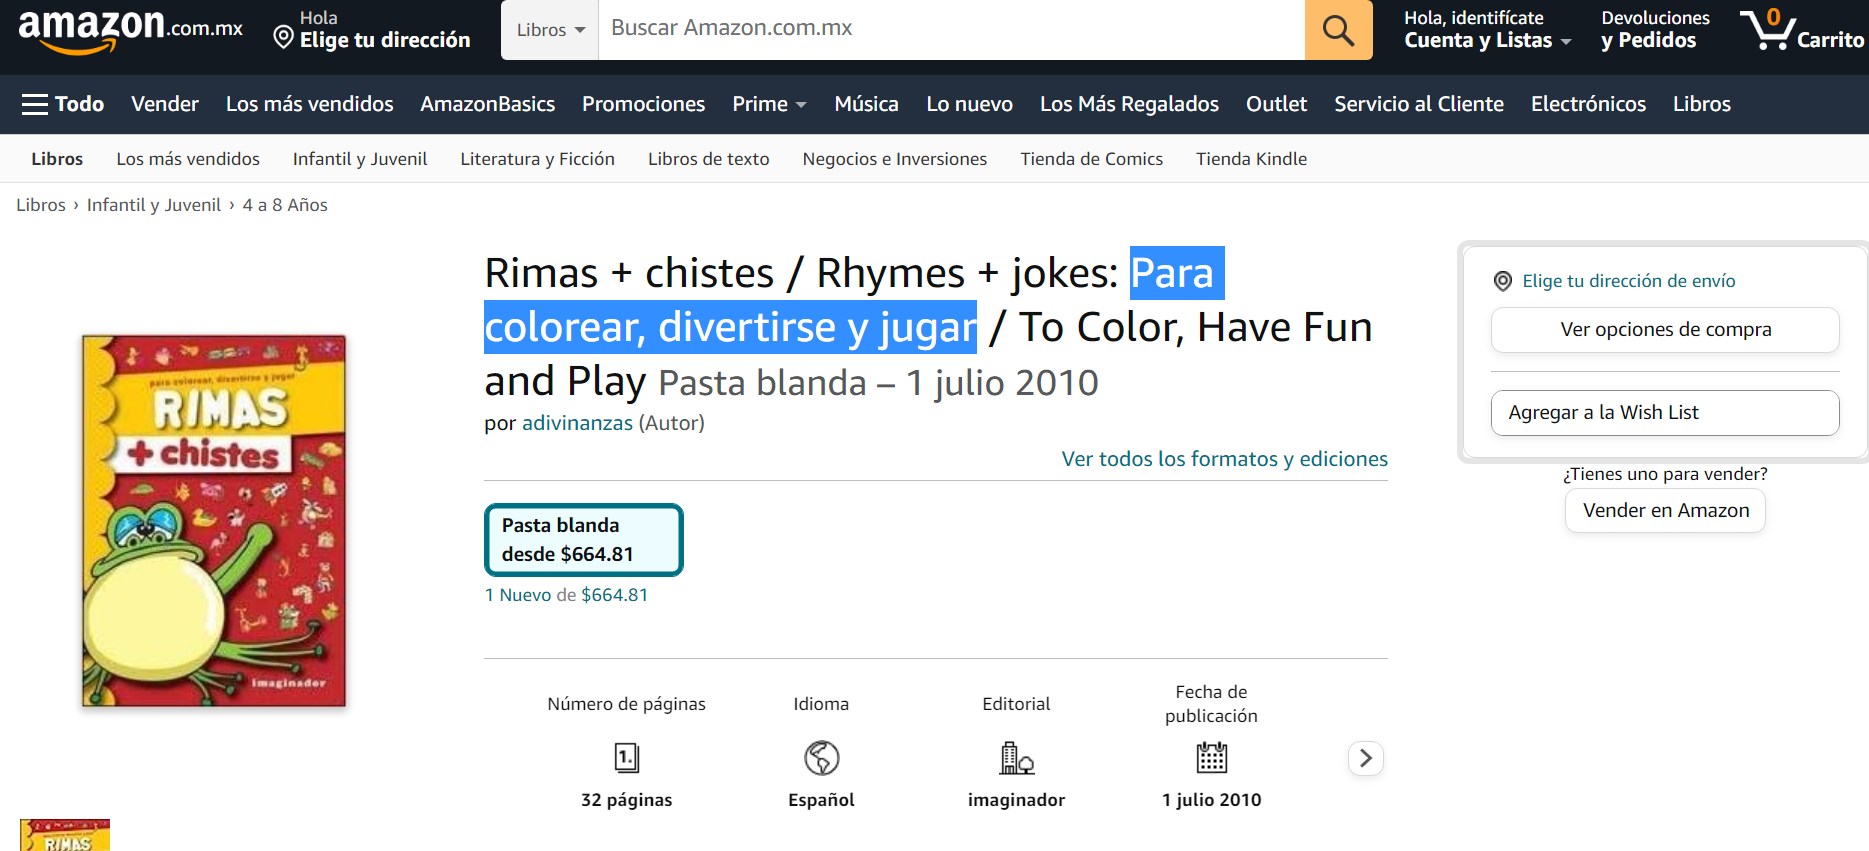Go to Electrónicos category
The image size is (1869, 851).
coord(1589,104)
